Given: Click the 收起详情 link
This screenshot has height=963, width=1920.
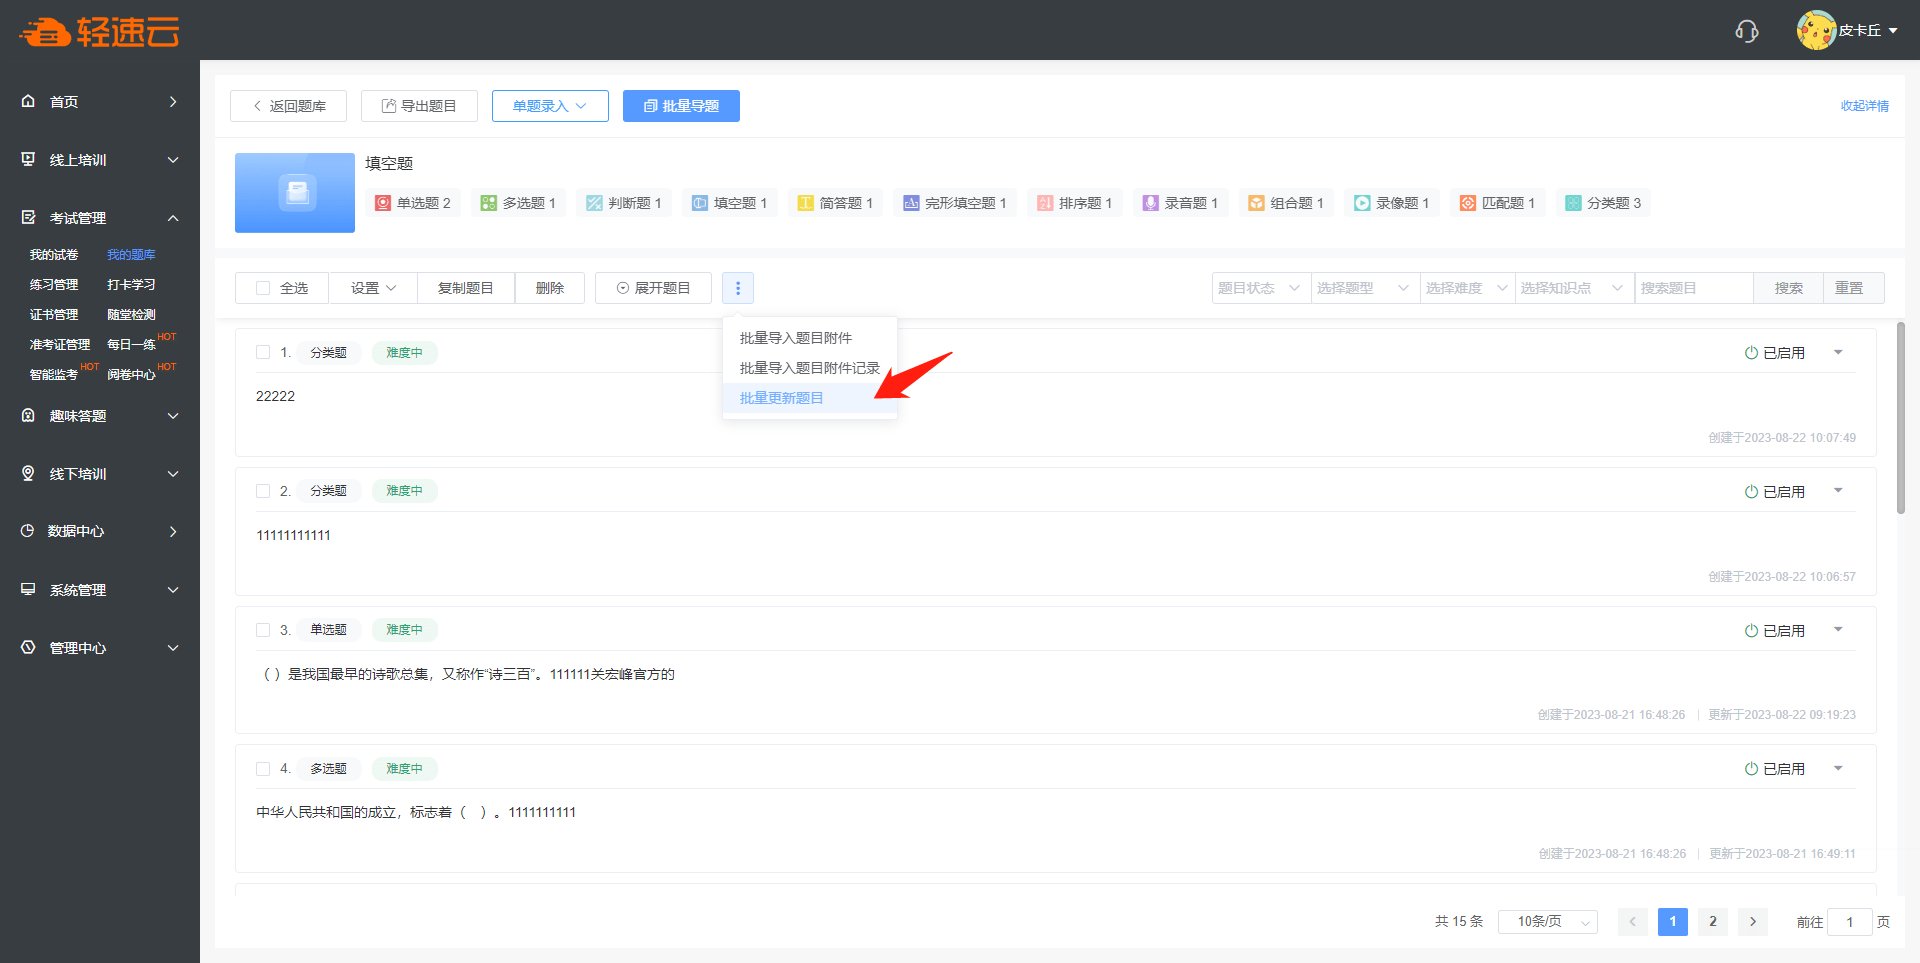Looking at the screenshot, I should 1864,106.
